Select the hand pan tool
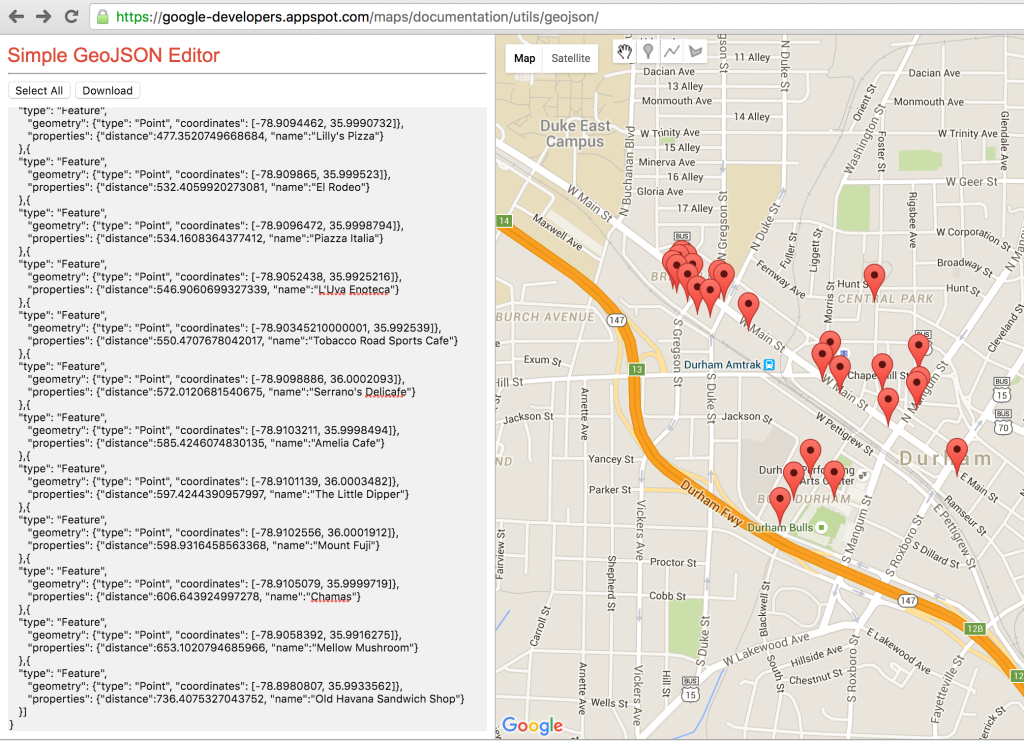 click(625, 51)
